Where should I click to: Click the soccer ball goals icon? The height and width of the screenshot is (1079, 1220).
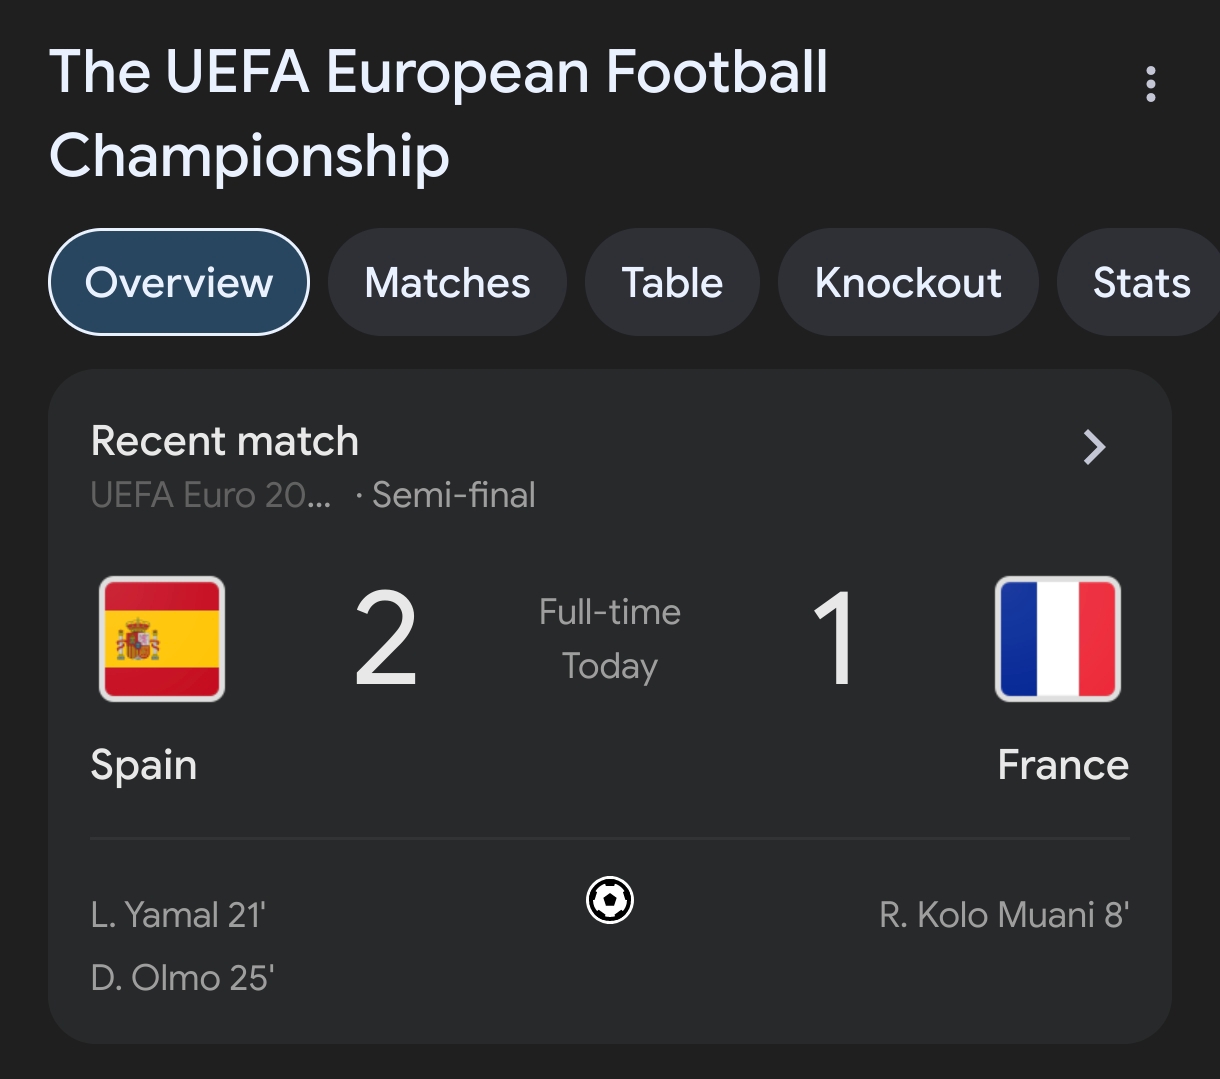tap(610, 900)
